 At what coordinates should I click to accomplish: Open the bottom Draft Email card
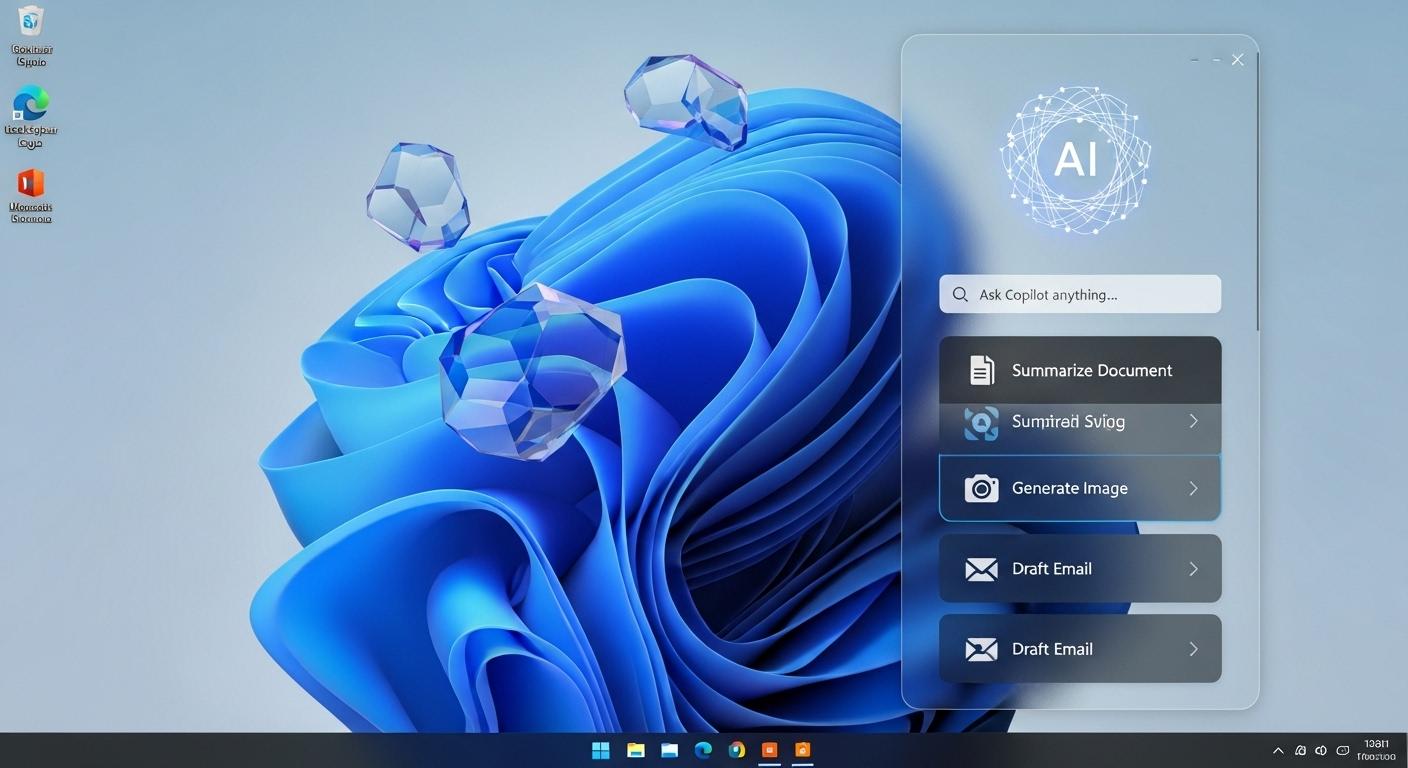[1080, 648]
